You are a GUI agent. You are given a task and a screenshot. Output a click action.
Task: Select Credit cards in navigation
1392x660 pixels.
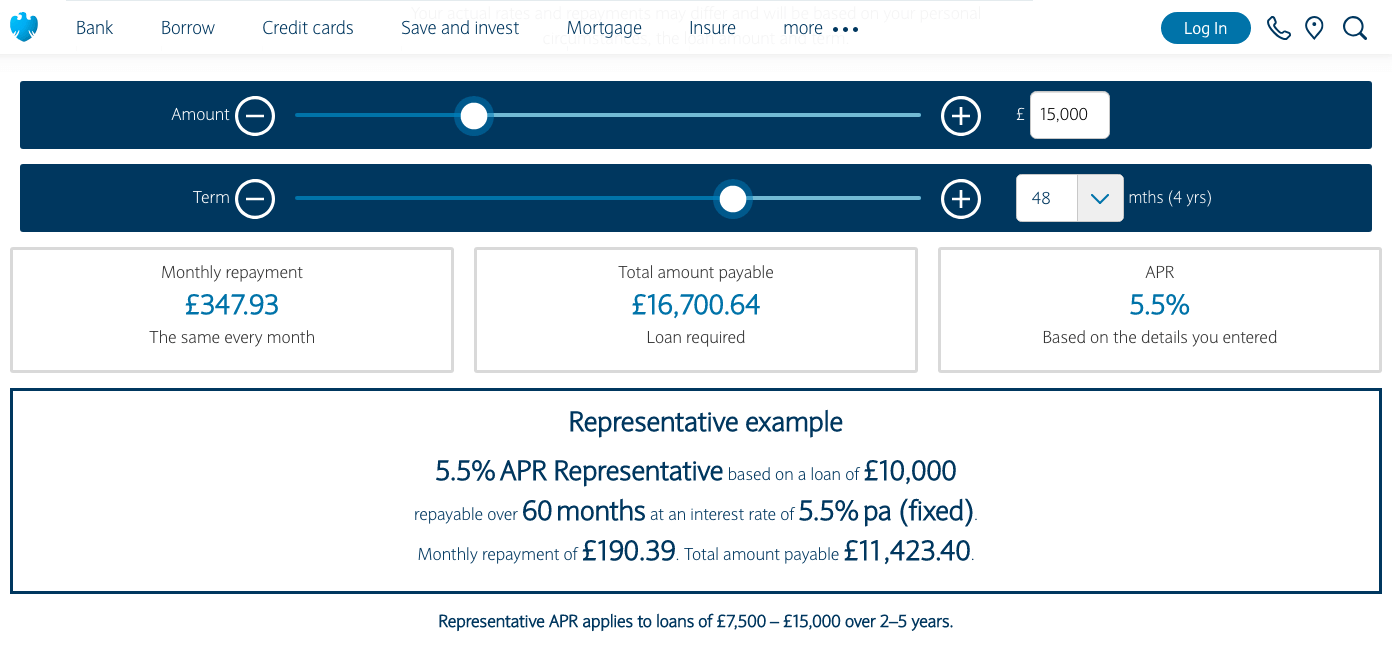pos(307,28)
